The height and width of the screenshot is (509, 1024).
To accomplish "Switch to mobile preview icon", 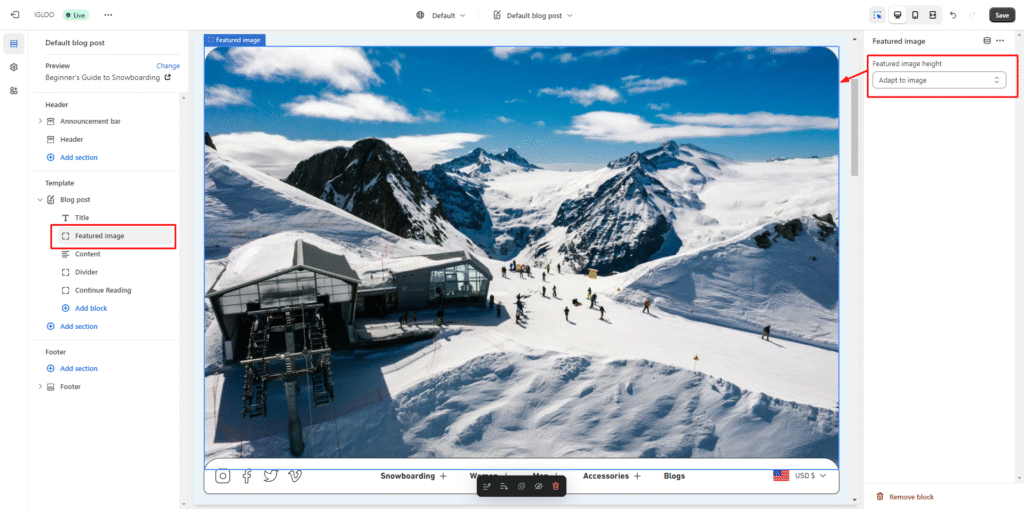I will (914, 15).
